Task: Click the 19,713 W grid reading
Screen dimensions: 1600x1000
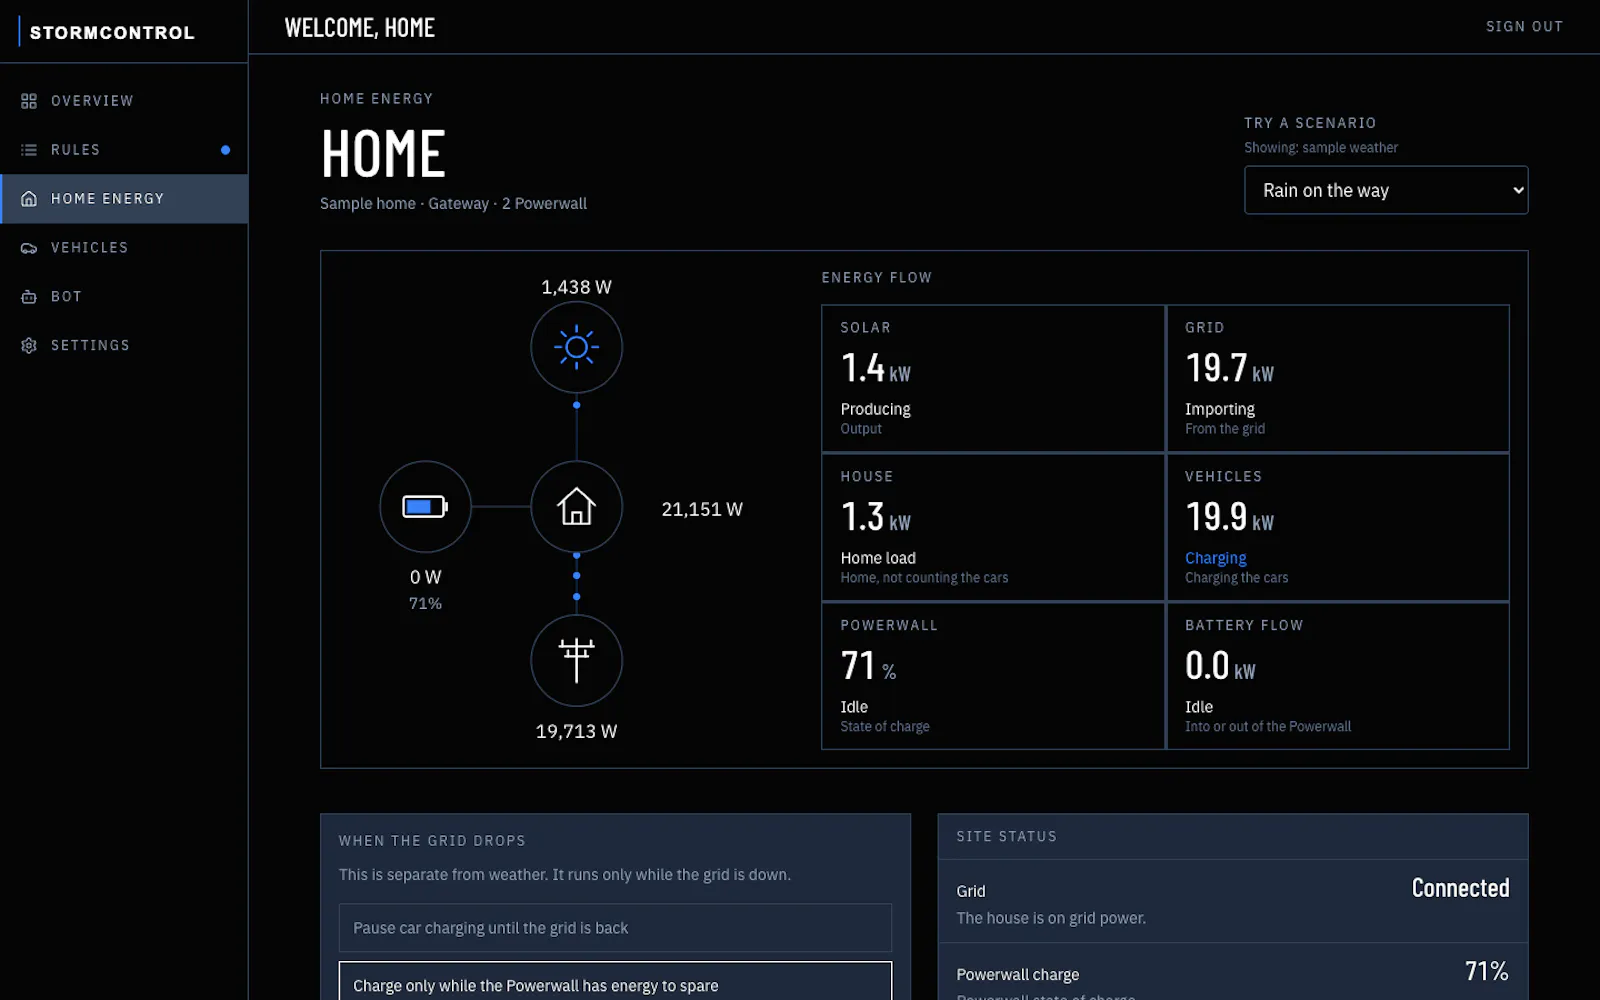Action: pyautogui.click(x=576, y=731)
